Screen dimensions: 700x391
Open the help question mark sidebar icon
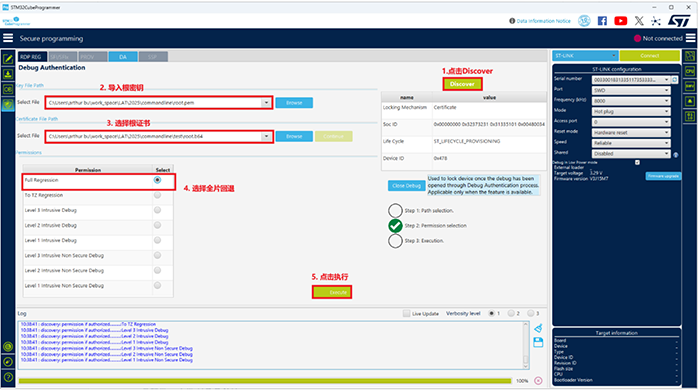pos(8,377)
